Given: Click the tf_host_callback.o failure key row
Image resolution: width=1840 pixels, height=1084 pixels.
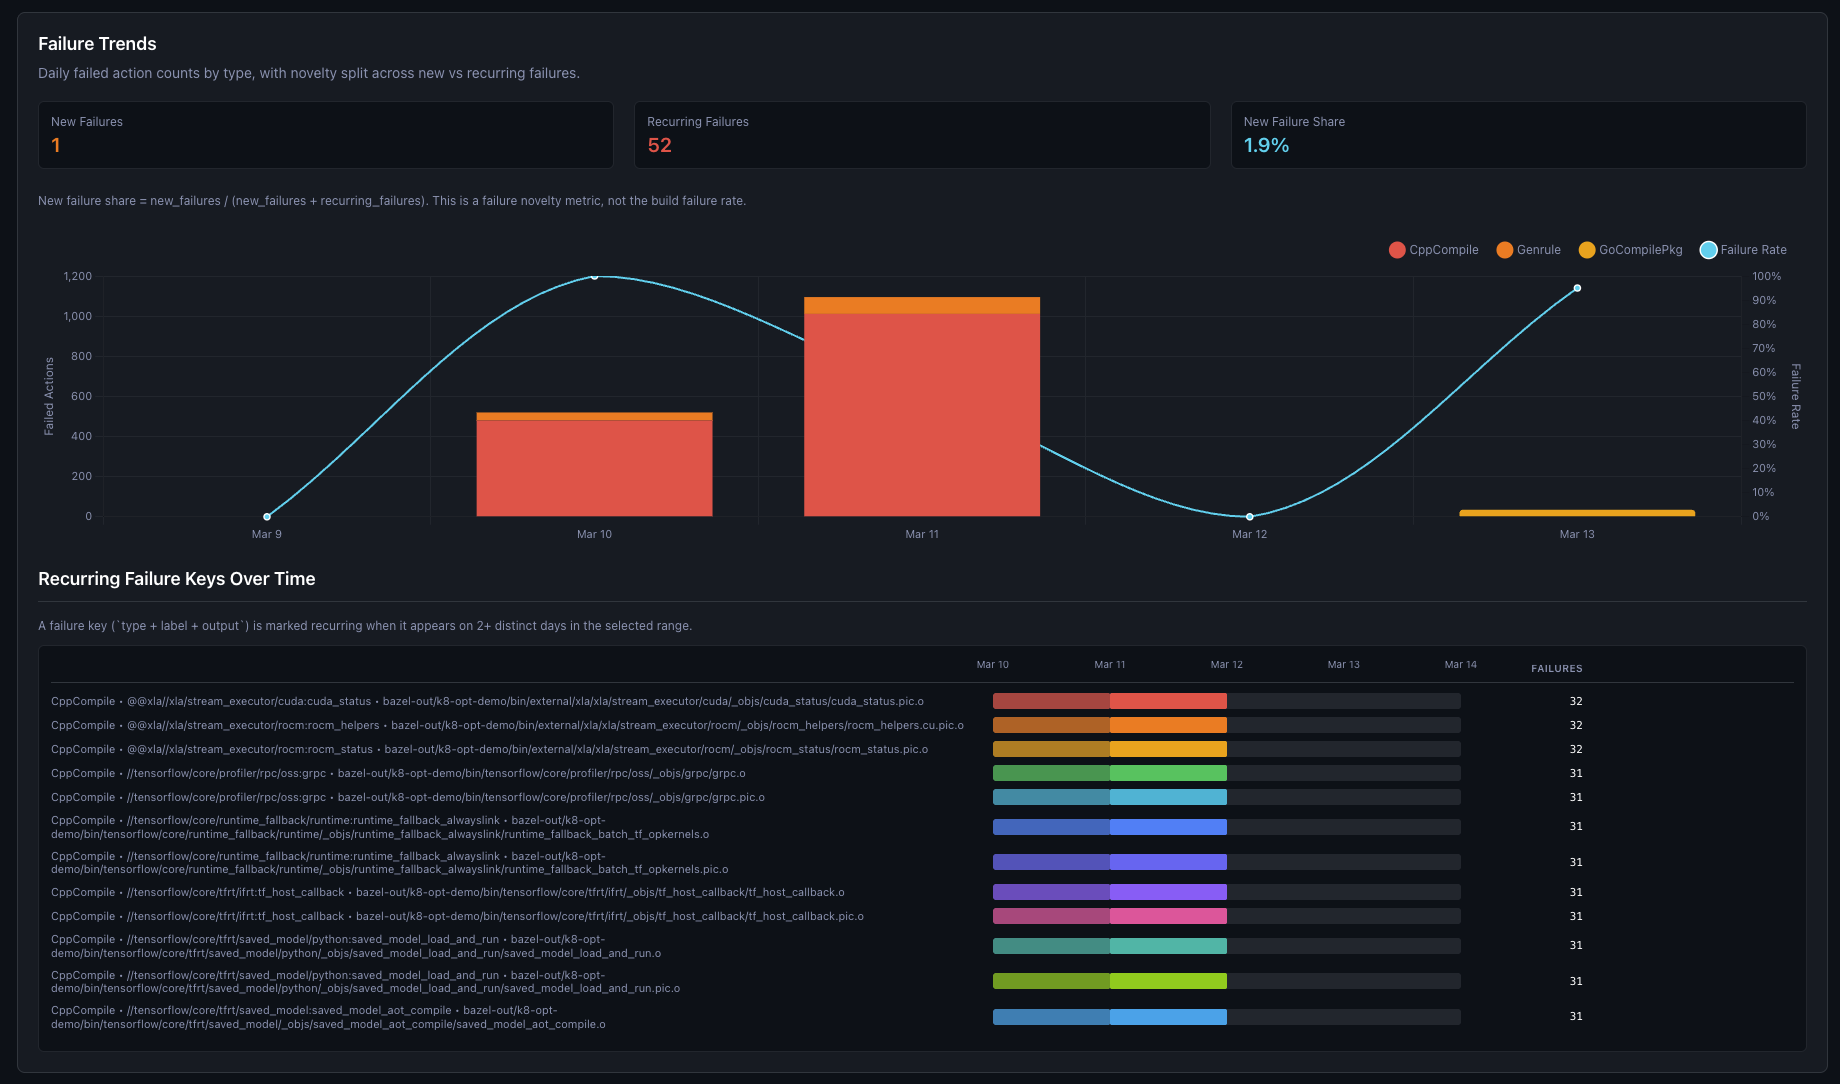Looking at the screenshot, I should click(x=922, y=892).
